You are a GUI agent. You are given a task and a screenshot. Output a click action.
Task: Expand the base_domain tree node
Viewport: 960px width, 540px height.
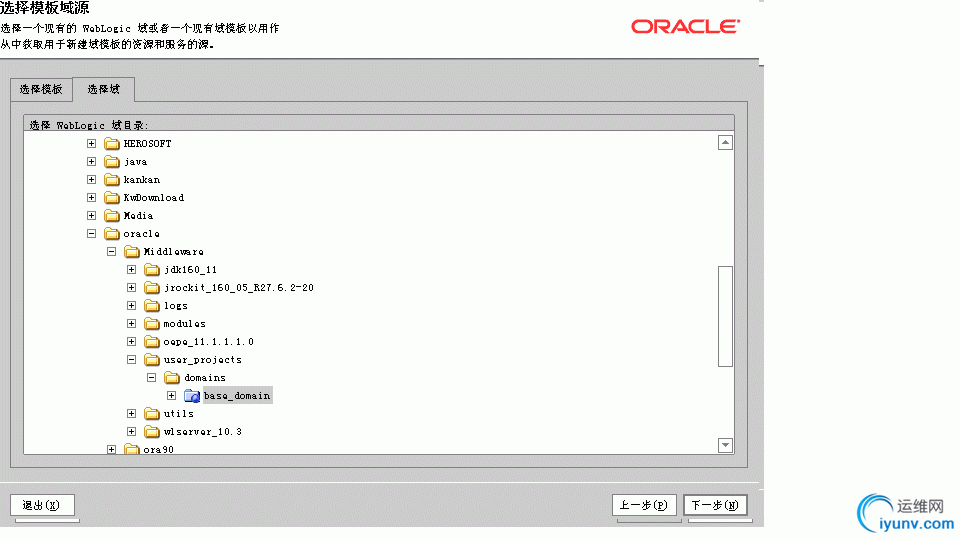click(172, 396)
